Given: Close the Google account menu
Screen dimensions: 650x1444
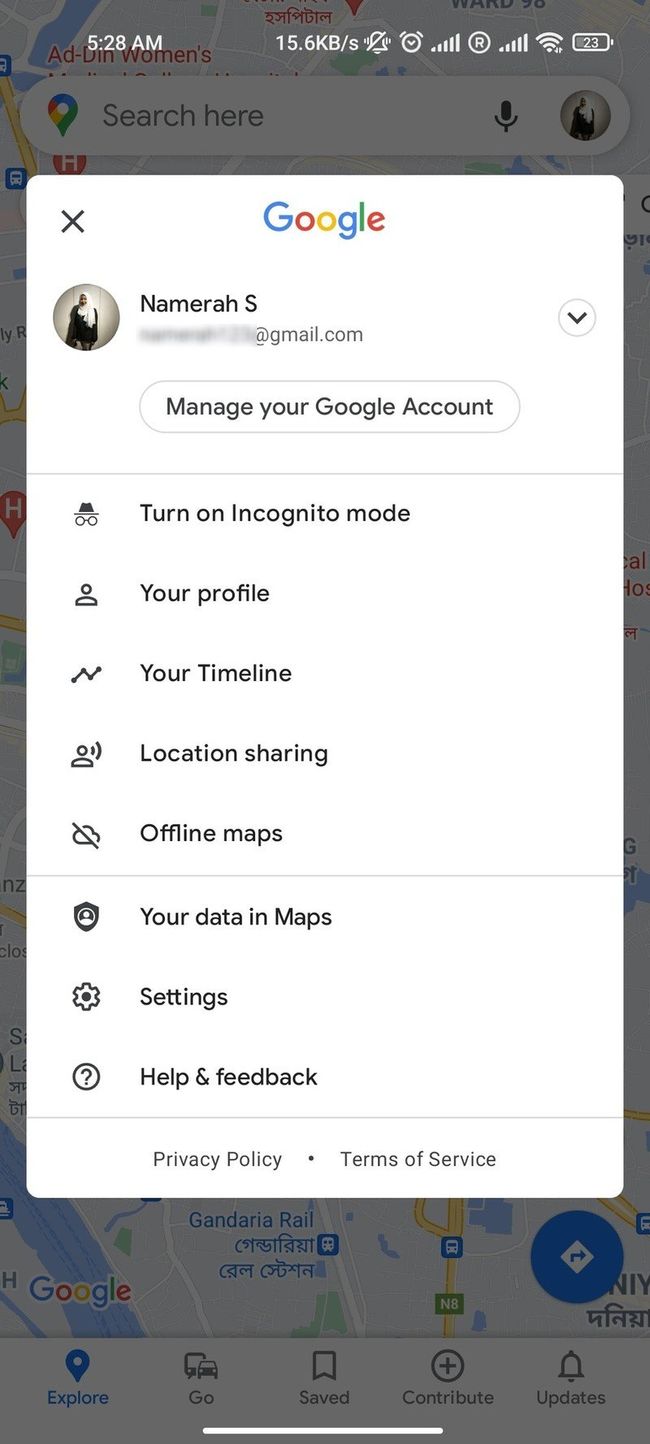Looking at the screenshot, I should coord(72,220).
